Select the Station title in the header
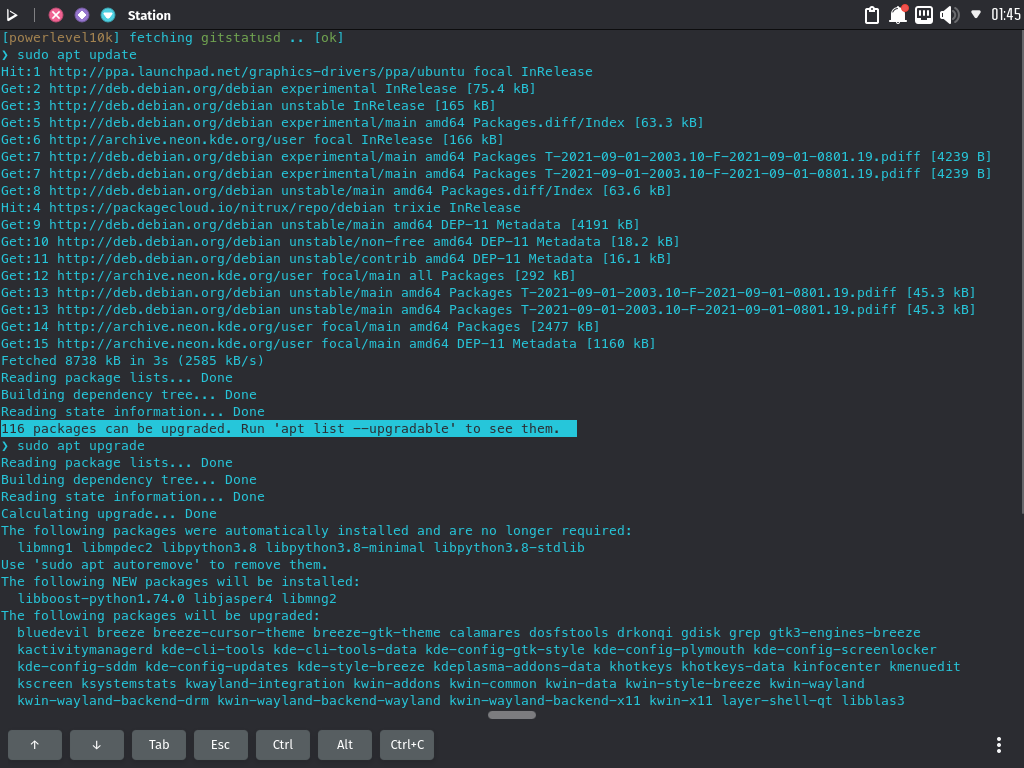1024x768 pixels. (x=149, y=15)
